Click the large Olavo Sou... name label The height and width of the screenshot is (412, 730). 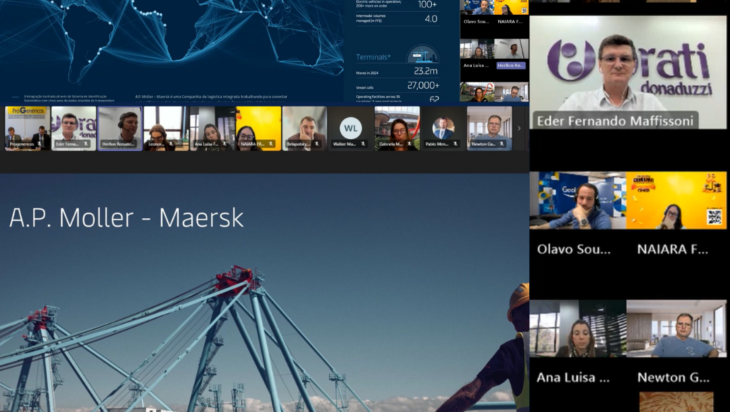(x=573, y=250)
